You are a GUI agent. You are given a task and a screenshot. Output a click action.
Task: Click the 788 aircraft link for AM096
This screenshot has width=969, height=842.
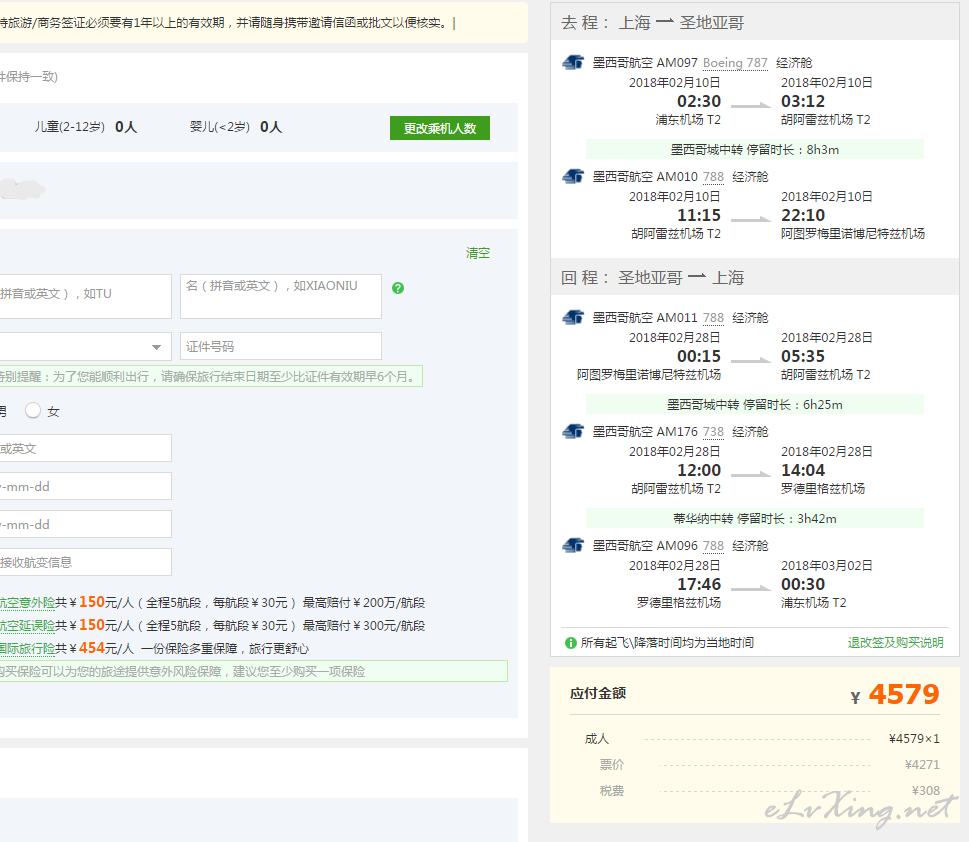(713, 546)
